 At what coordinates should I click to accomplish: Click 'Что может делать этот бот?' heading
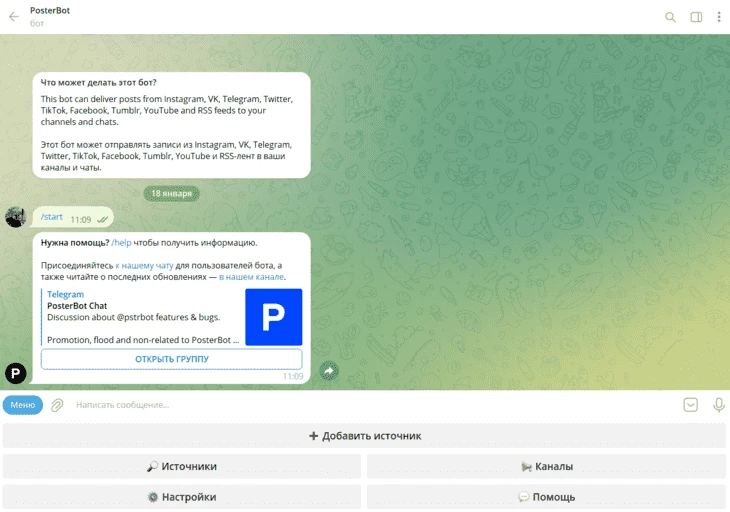click(x=99, y=82)
